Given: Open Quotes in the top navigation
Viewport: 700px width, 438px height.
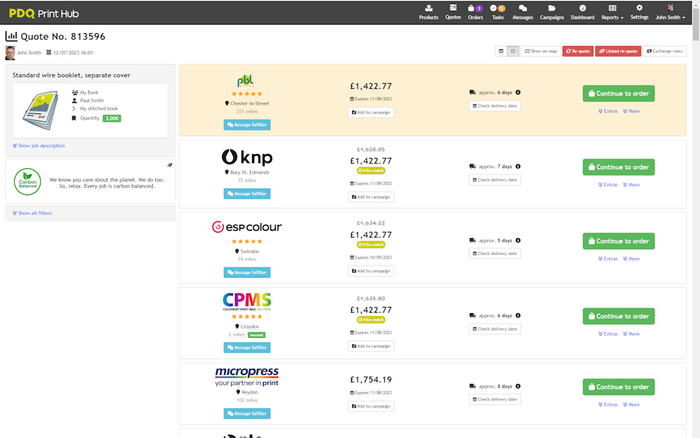Looking at the screenshot, I should pos(453,12).
